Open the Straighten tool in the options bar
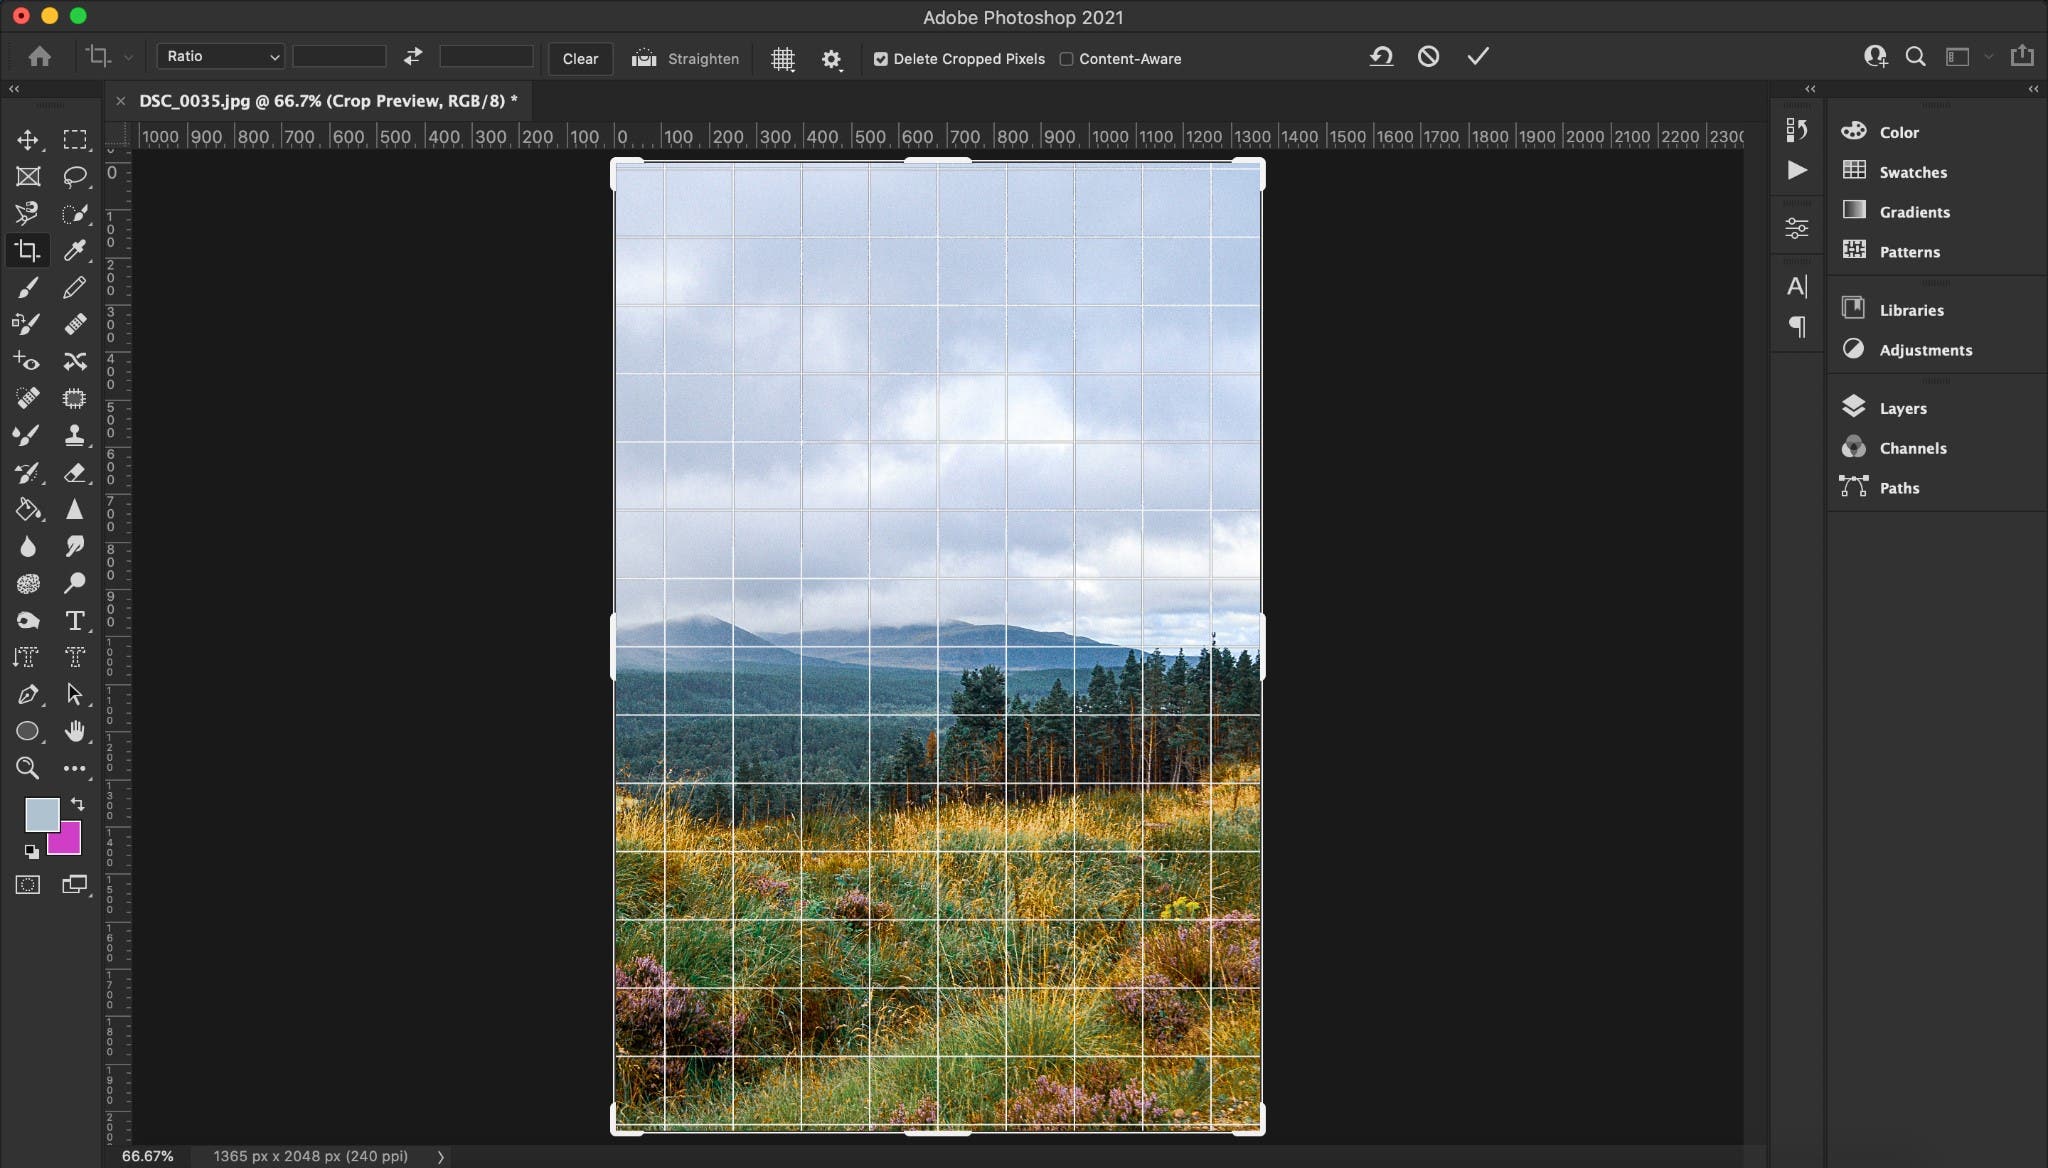The width and height of the screenshot is (2048, 1168). click(x=684, y=58)
